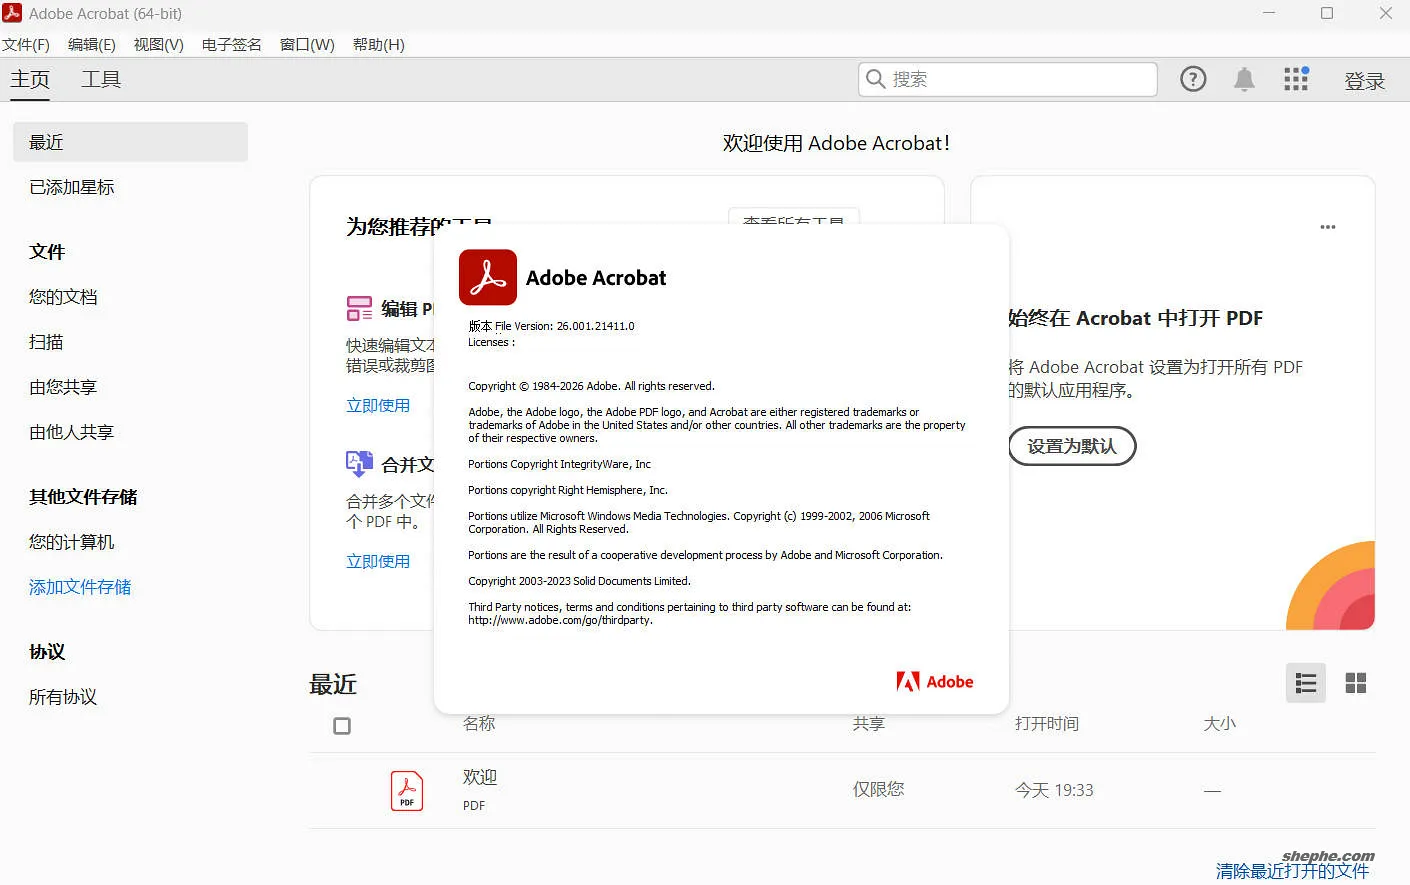Switch to the 工具 tab
The image size is (1410, 885).
101,79
